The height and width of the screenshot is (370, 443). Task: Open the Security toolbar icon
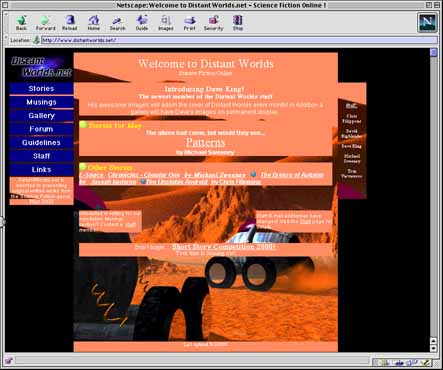click(x=213, y=23)
